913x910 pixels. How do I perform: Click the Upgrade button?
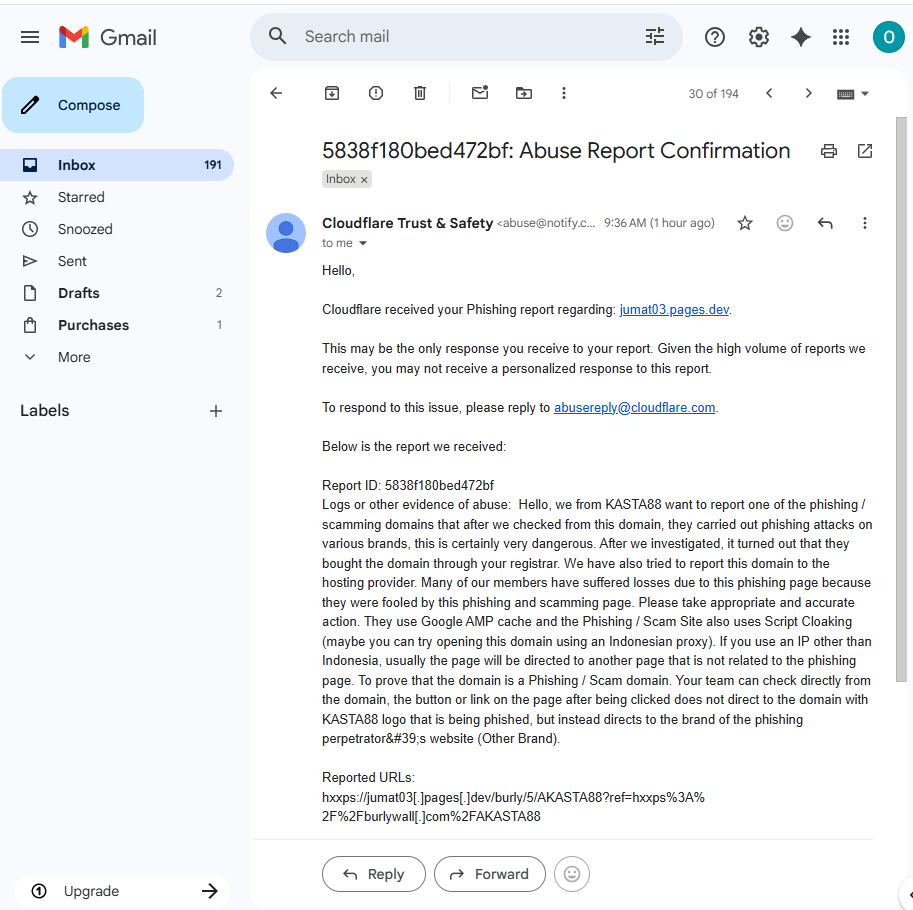(122, 891)
